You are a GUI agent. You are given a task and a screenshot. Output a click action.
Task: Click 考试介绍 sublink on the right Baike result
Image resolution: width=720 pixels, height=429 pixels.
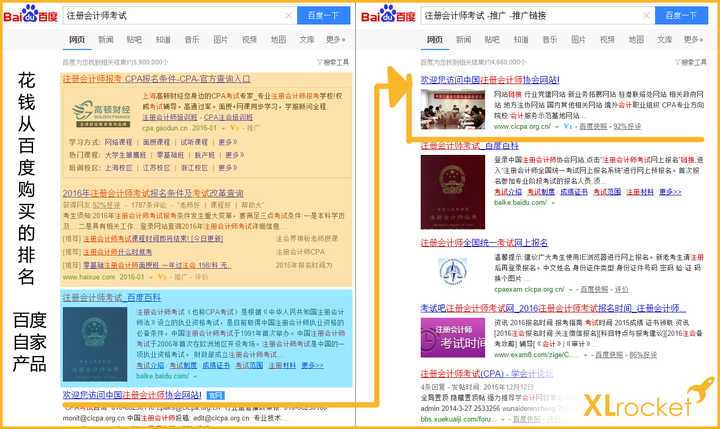pyautogui.click(x=508, y=192)
